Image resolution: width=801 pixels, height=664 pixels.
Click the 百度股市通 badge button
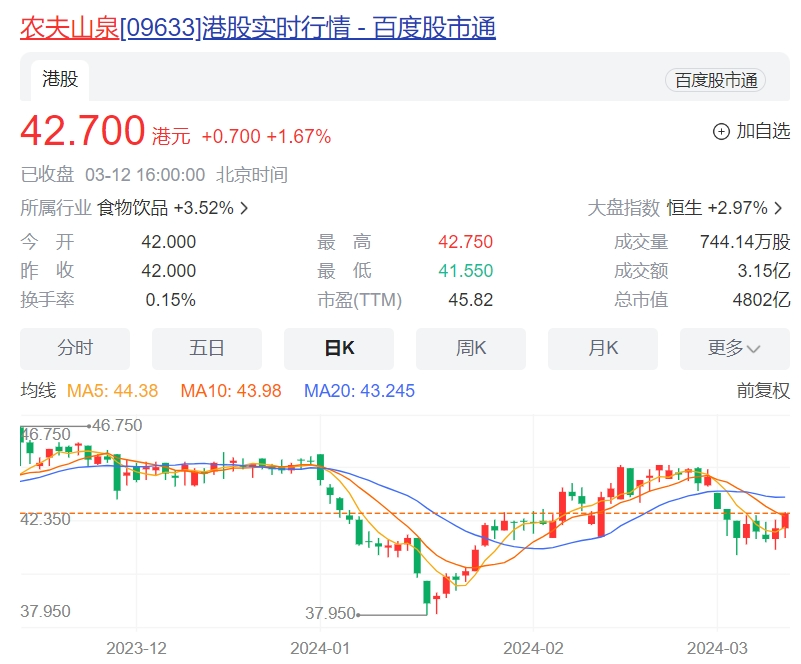click(715, 81)
